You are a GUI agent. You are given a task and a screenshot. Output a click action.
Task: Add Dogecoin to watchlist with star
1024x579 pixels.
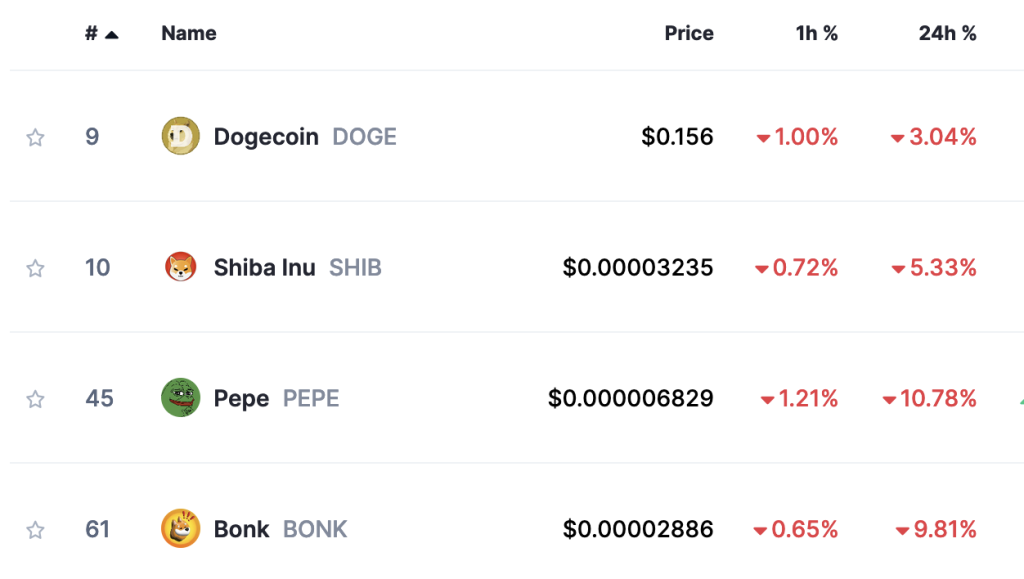[35, 137]
